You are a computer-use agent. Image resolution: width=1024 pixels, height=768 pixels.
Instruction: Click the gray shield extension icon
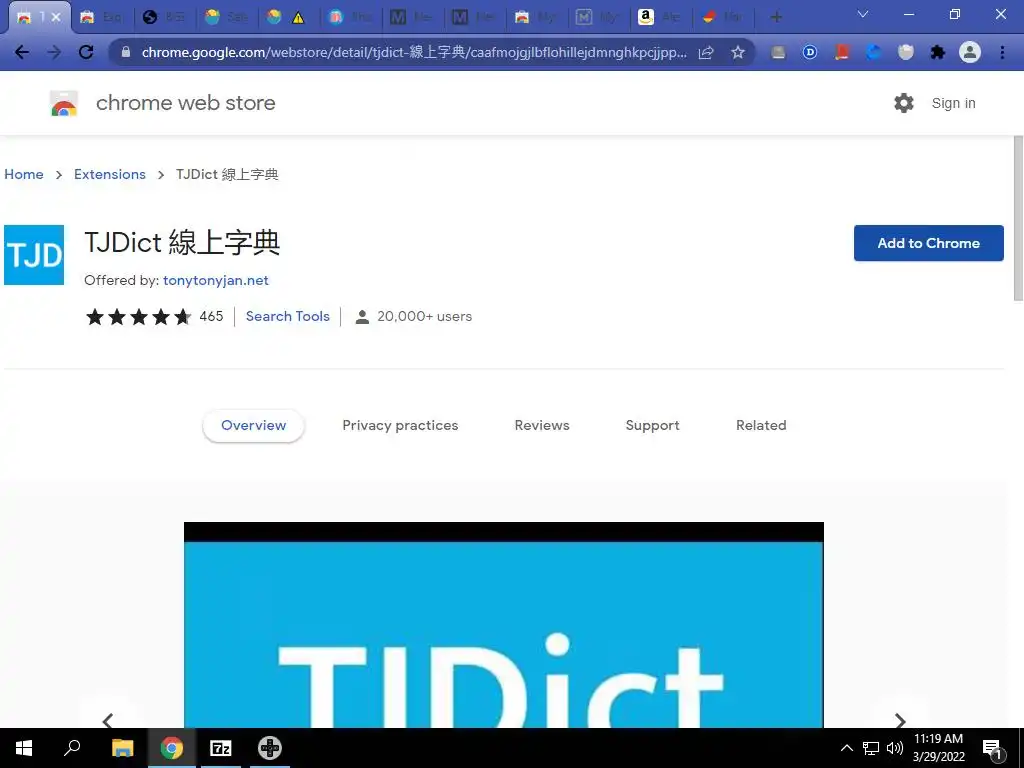(906, 52)
